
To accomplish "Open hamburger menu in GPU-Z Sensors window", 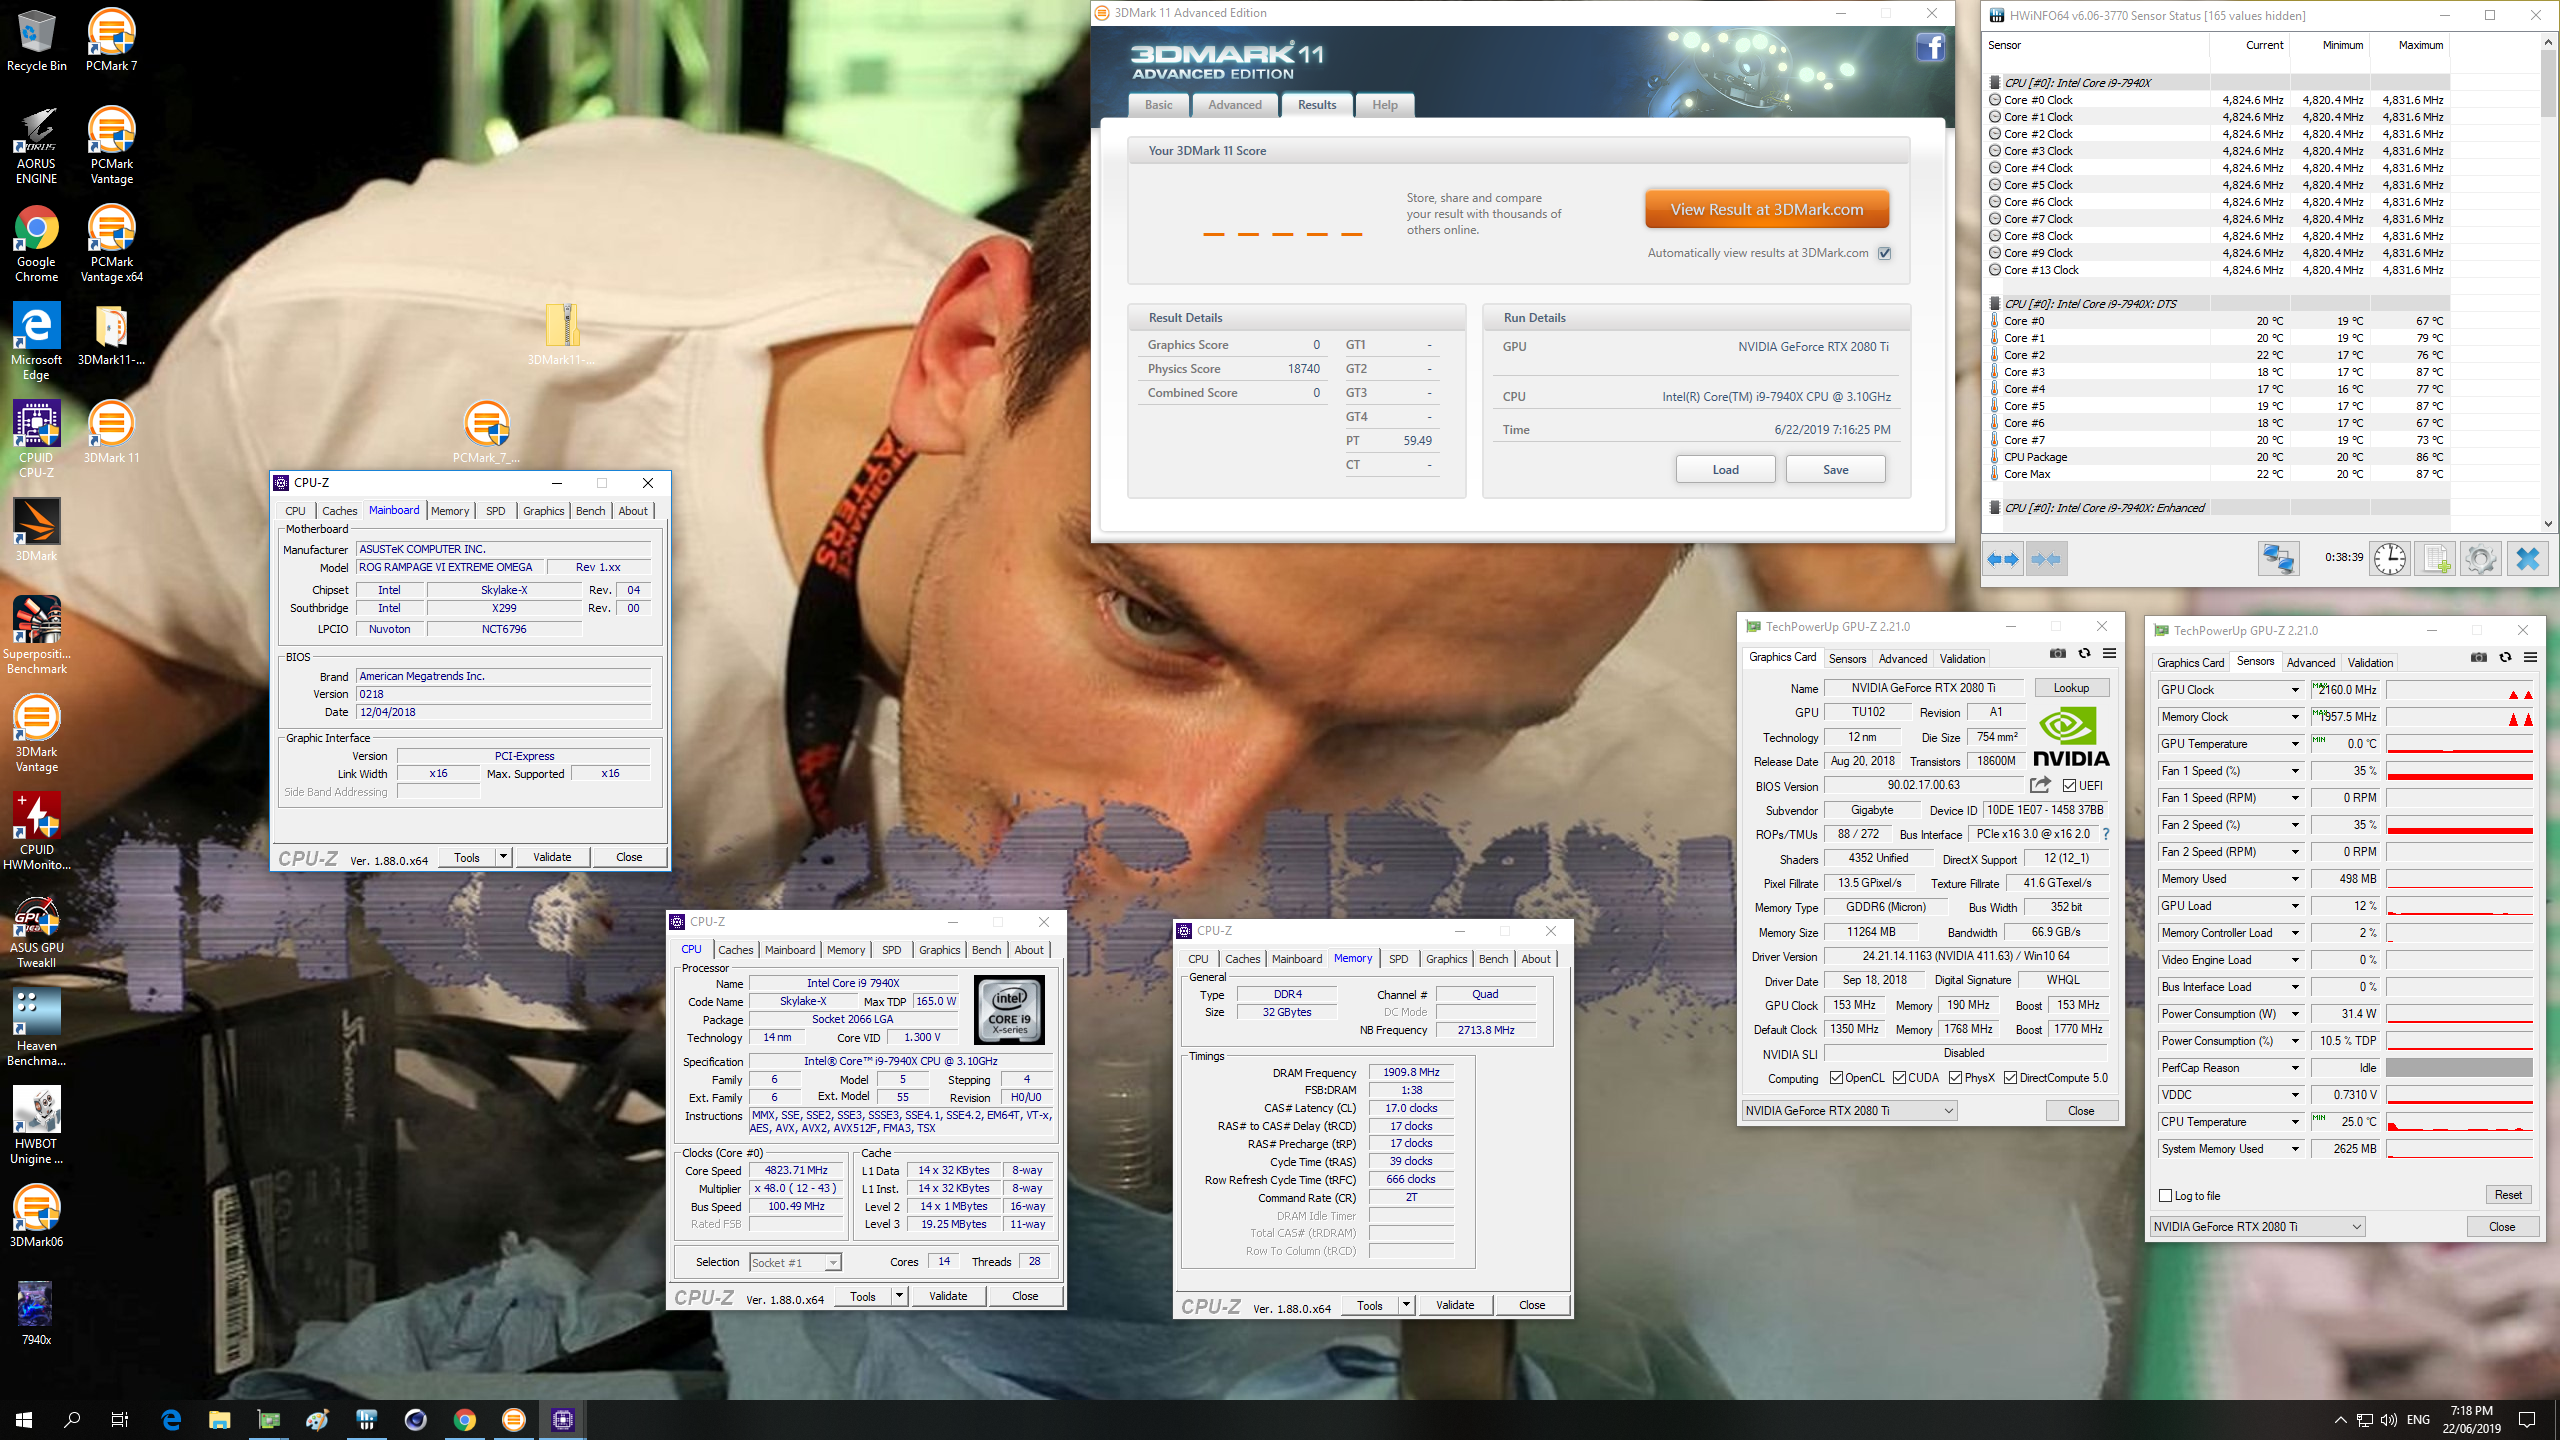I will pyautogui.click(x=2530, y=657).
